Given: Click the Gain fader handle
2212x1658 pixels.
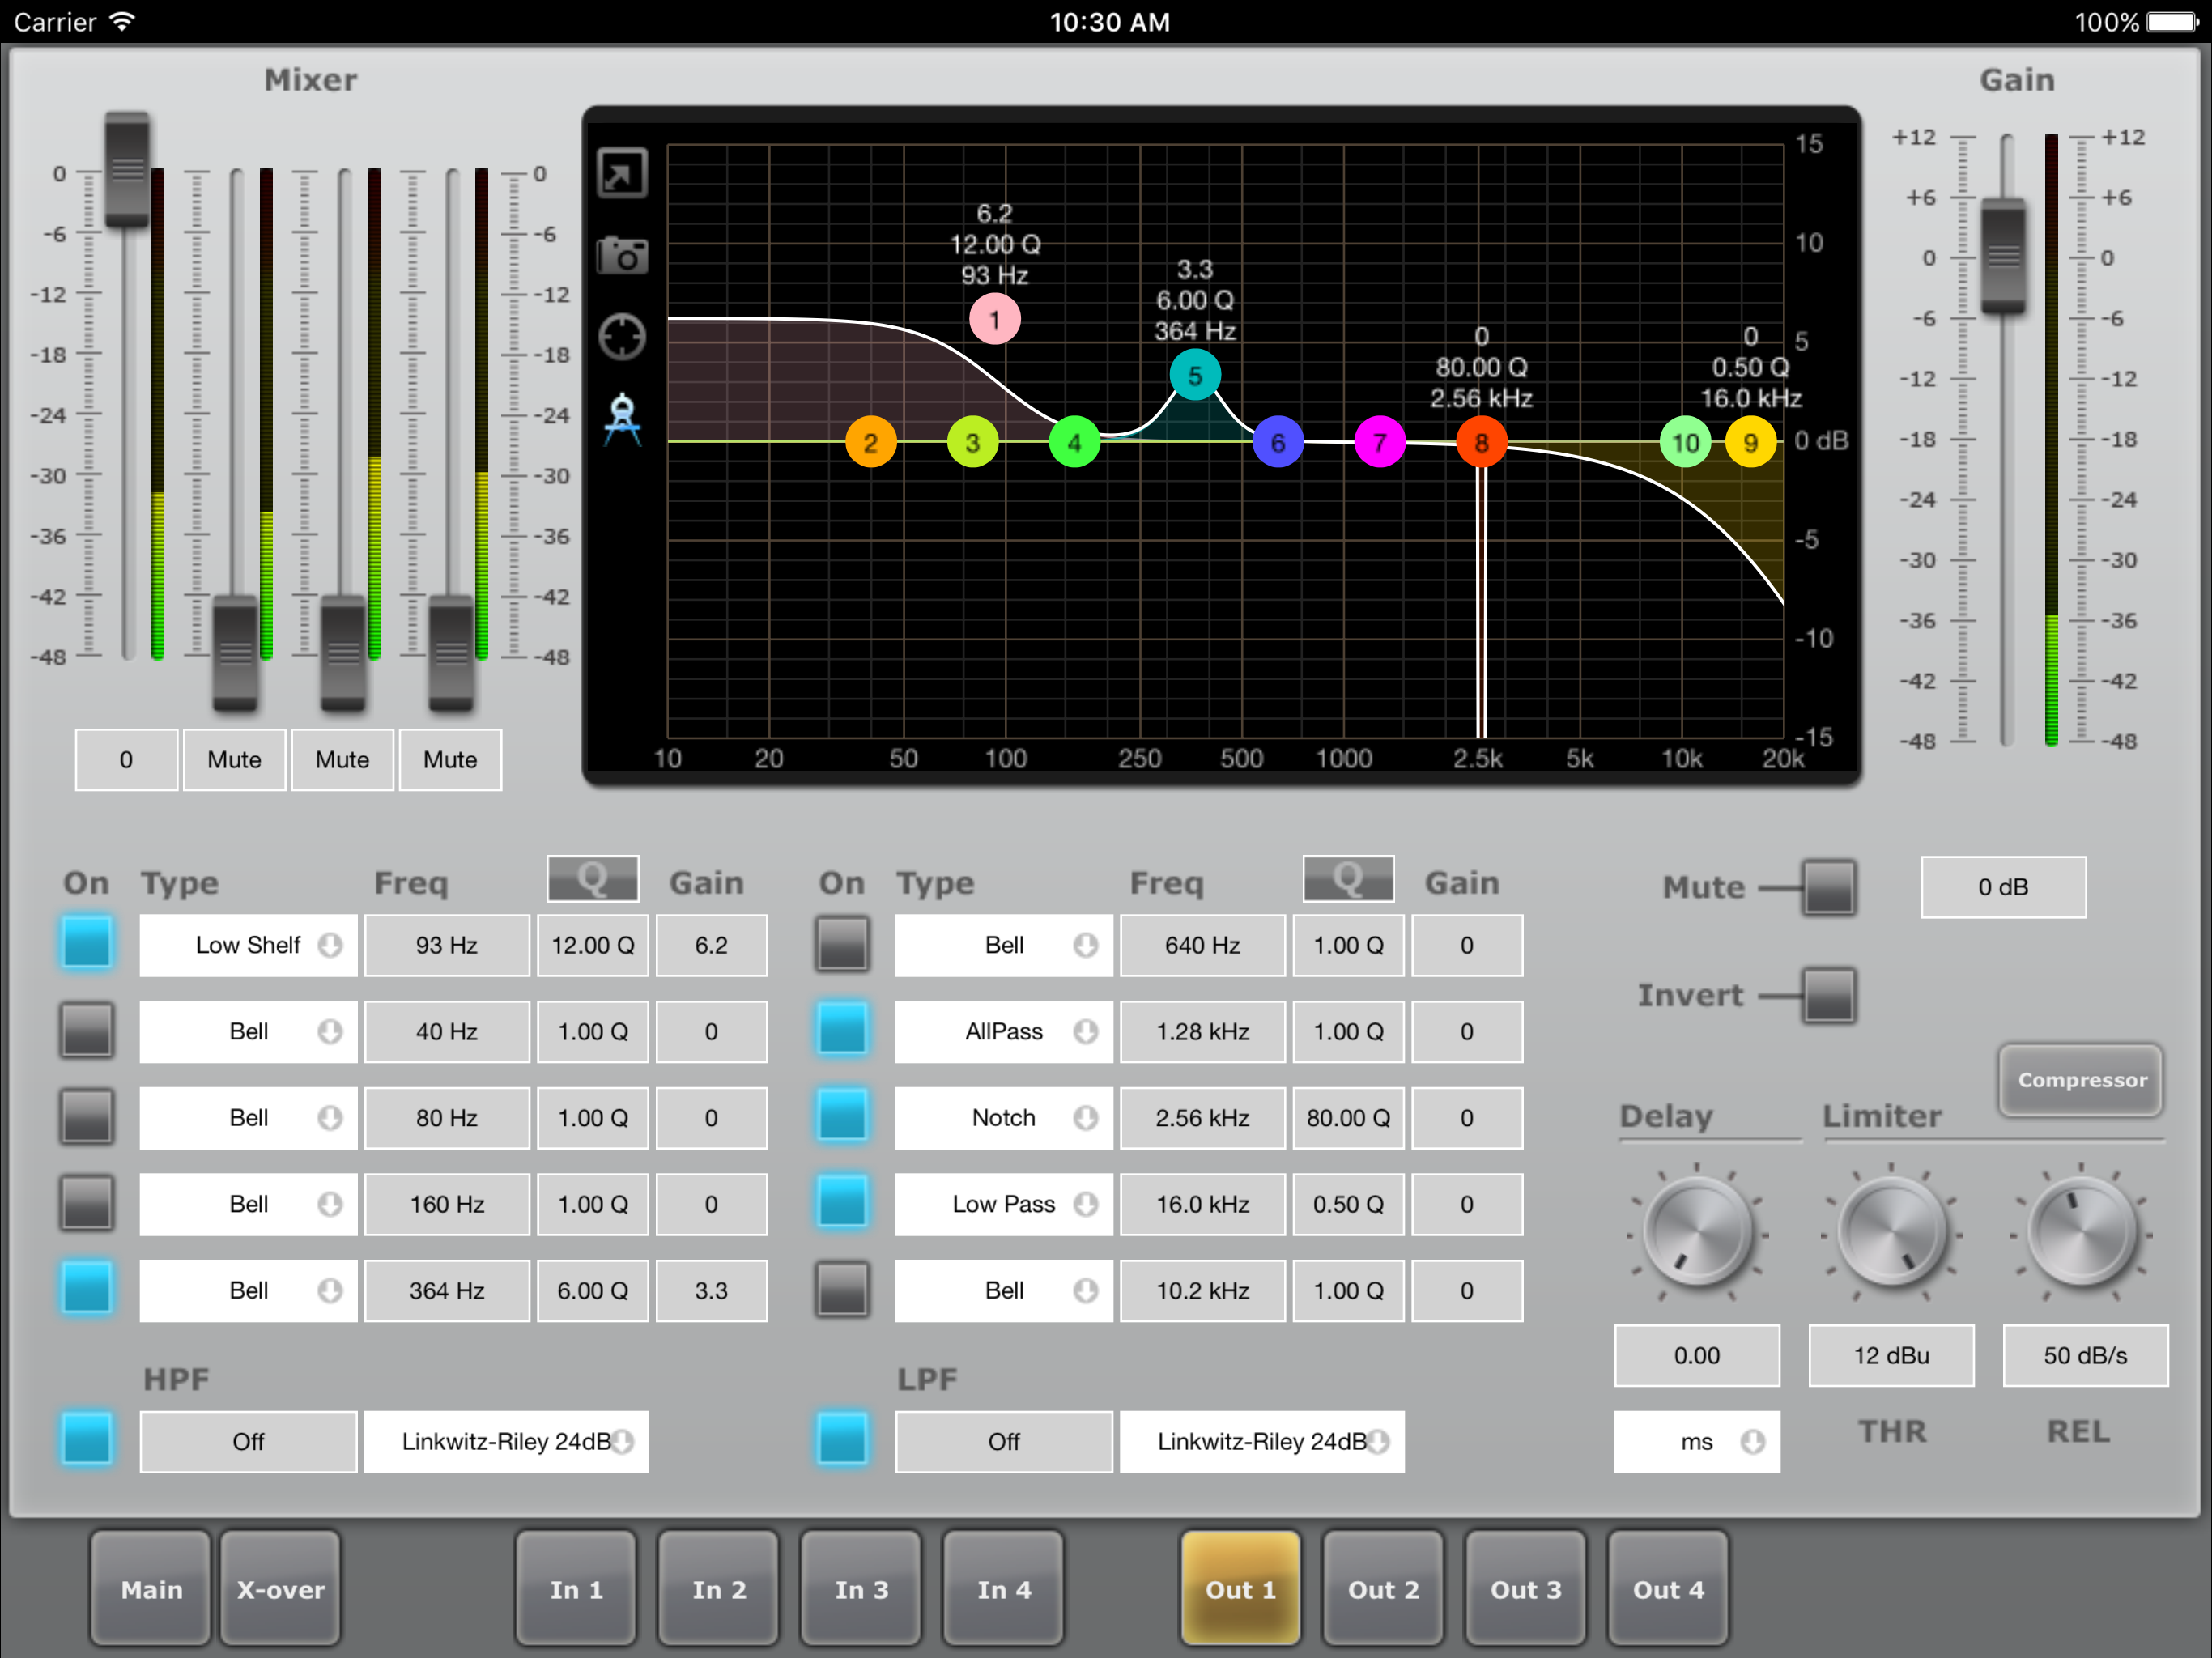Looking at the screenshot, I should pyautogui.click(x=2003, y=256).
